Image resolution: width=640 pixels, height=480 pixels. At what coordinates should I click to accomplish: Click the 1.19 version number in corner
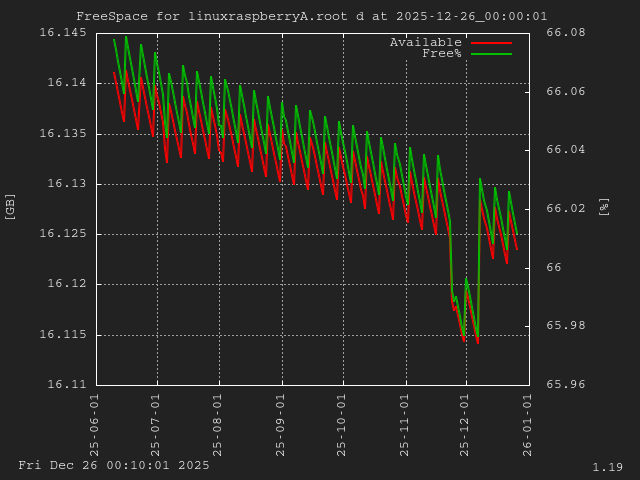tap(607, 467)
